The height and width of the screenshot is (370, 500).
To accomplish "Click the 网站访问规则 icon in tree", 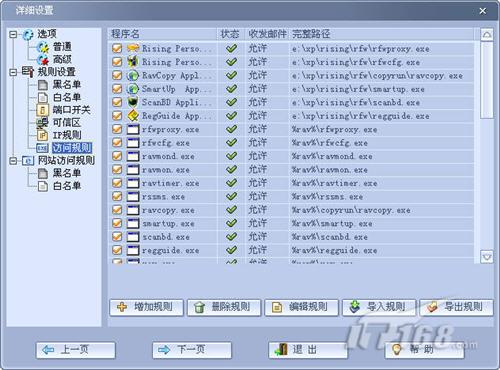I will click(28, 161).
